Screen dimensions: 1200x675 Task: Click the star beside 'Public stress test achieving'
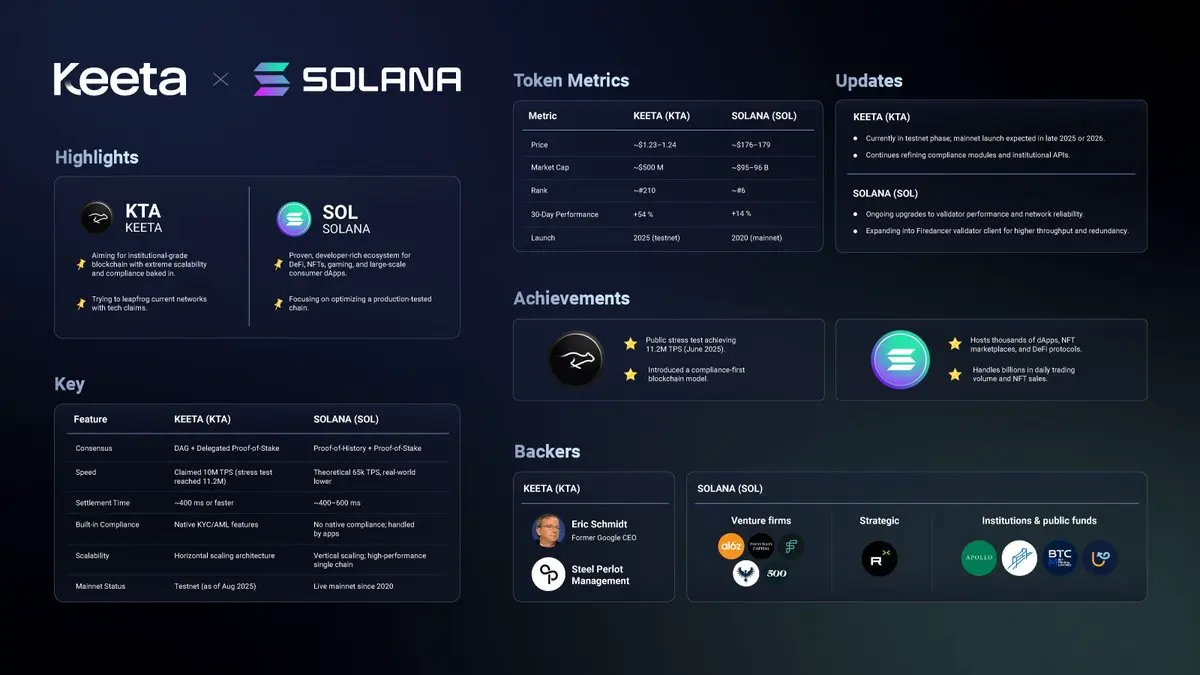[x=630, y=344]
